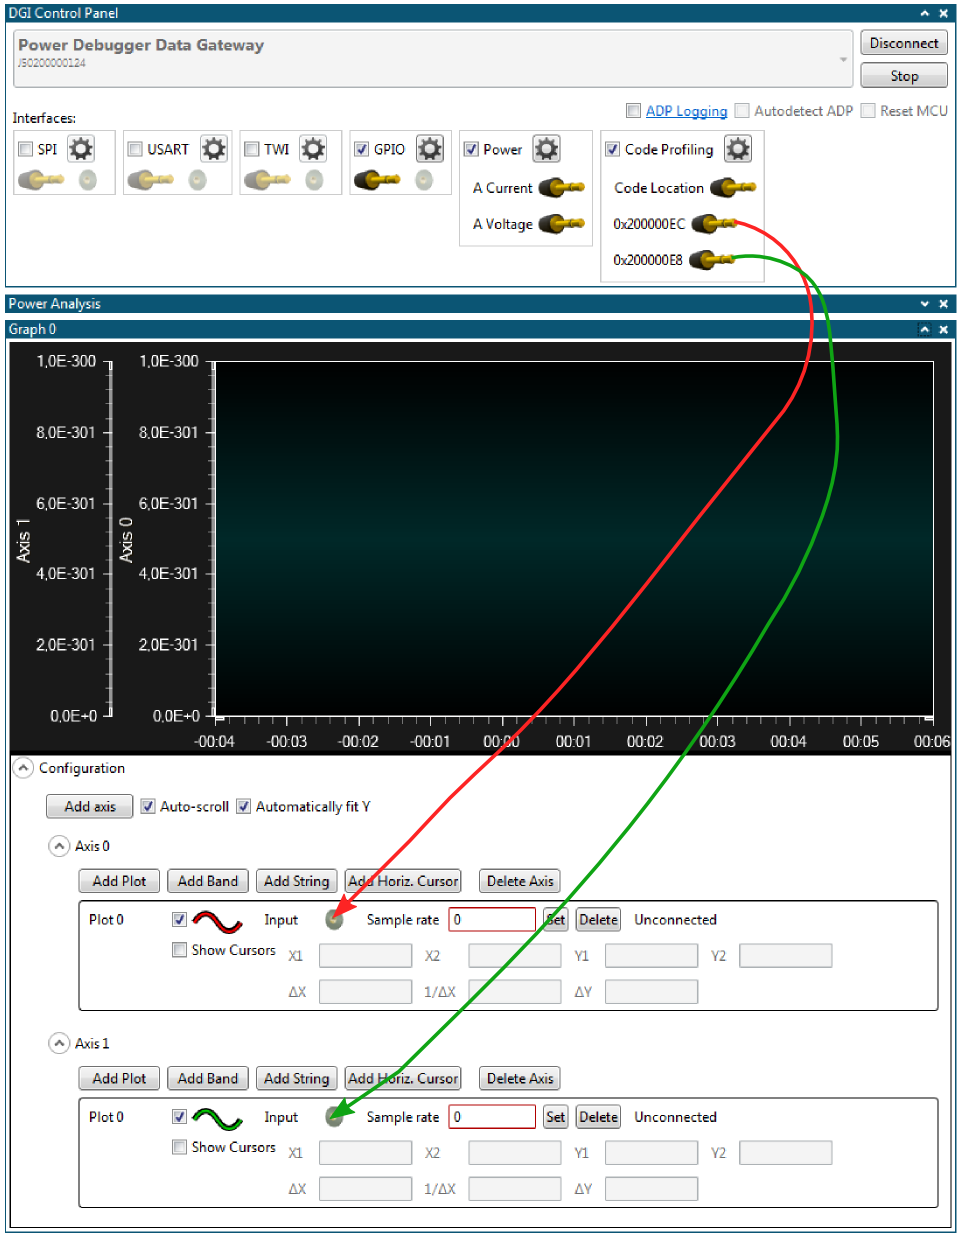Viewport: 963px width, 1236px height.
Task: Open Power interface settings gear
Action: (546, 149)
